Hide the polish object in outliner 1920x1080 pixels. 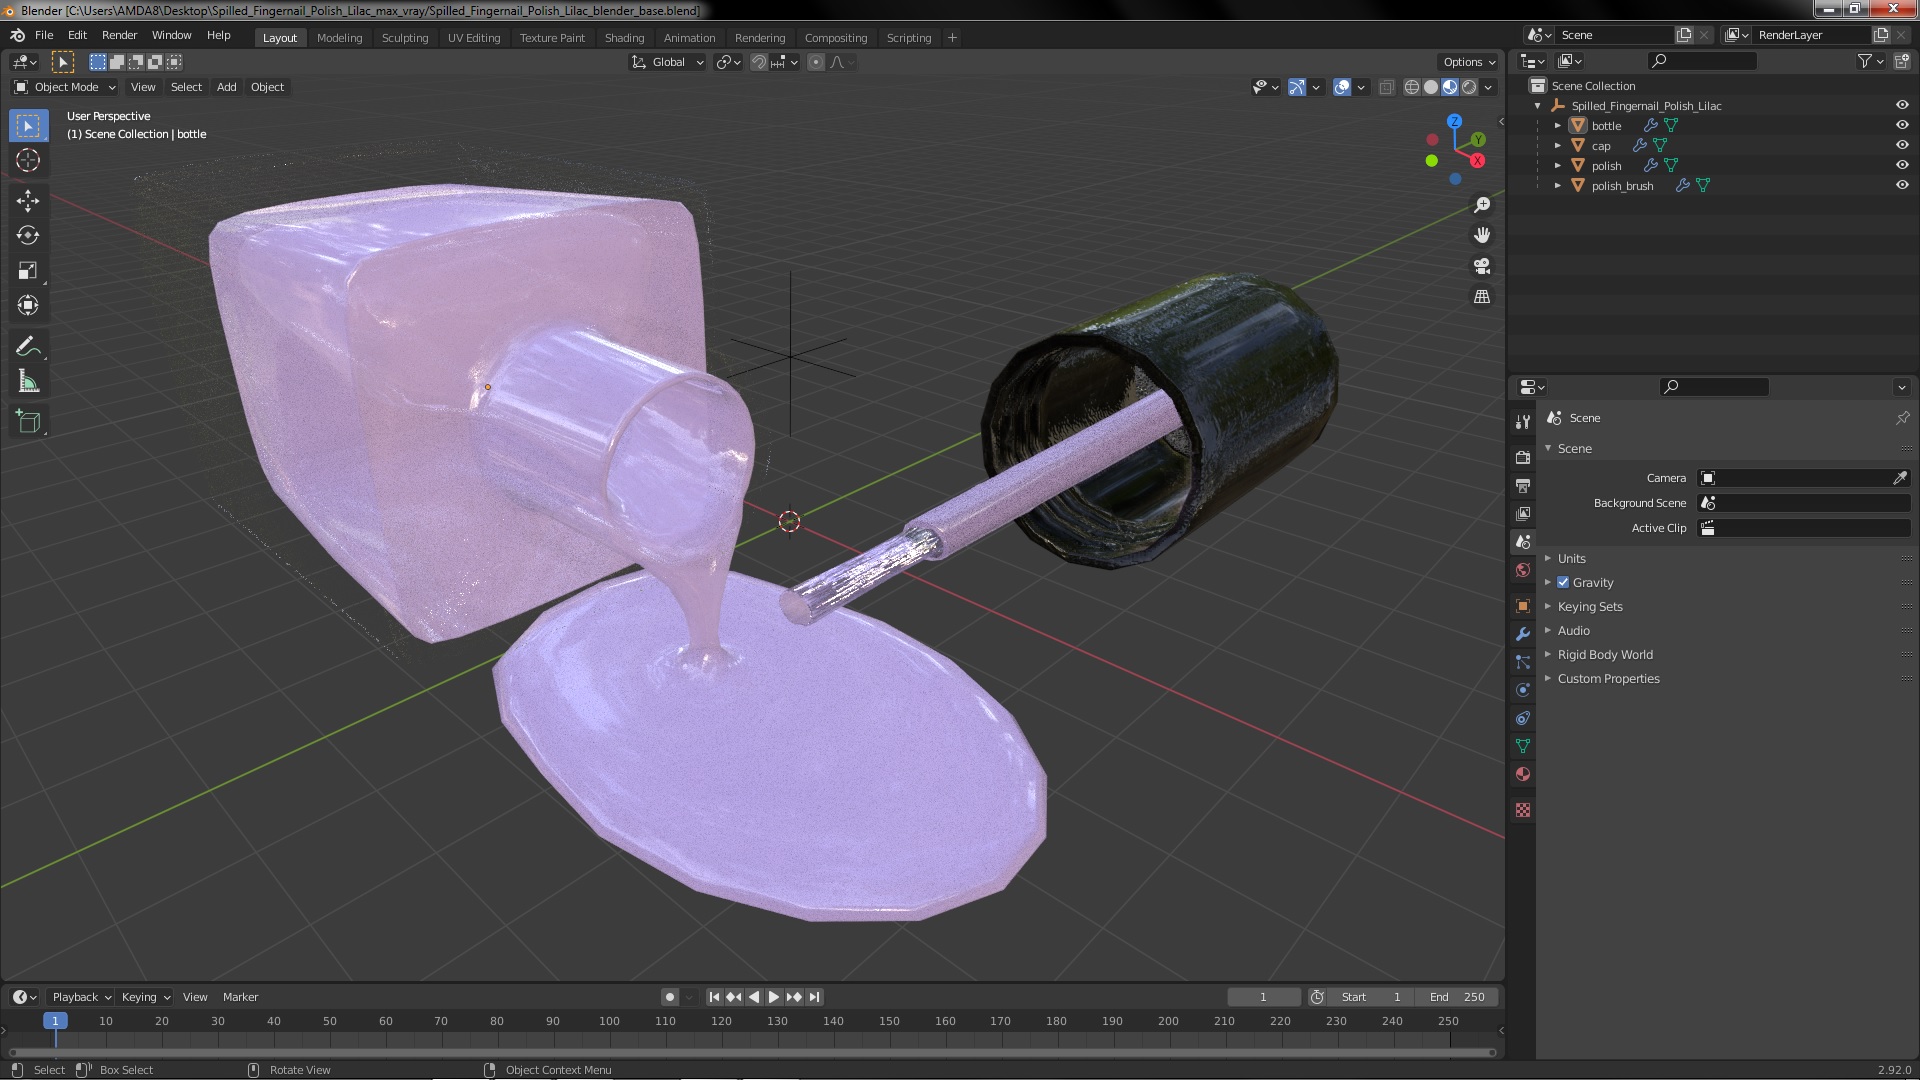[x=1902, y=165]
